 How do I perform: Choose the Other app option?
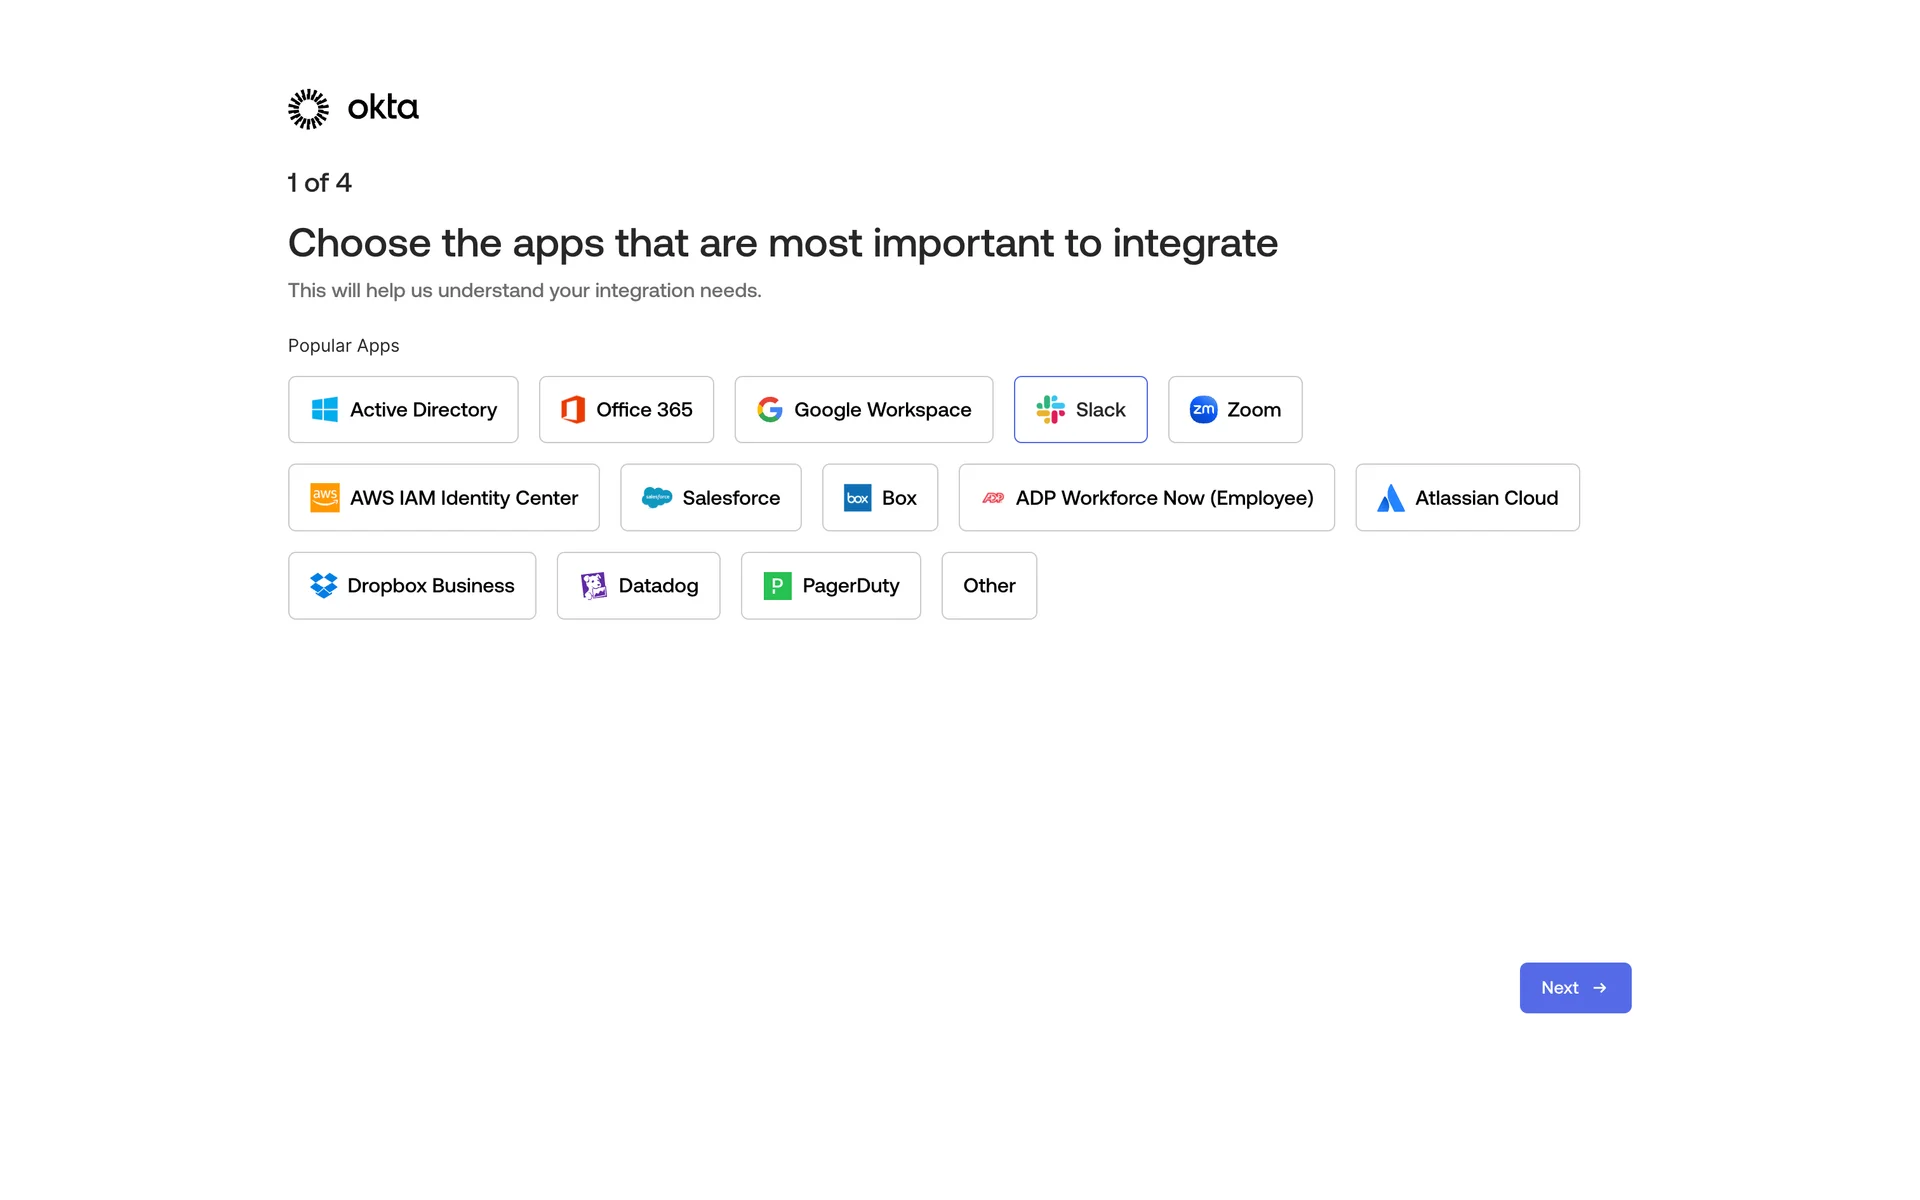(989, 586)
